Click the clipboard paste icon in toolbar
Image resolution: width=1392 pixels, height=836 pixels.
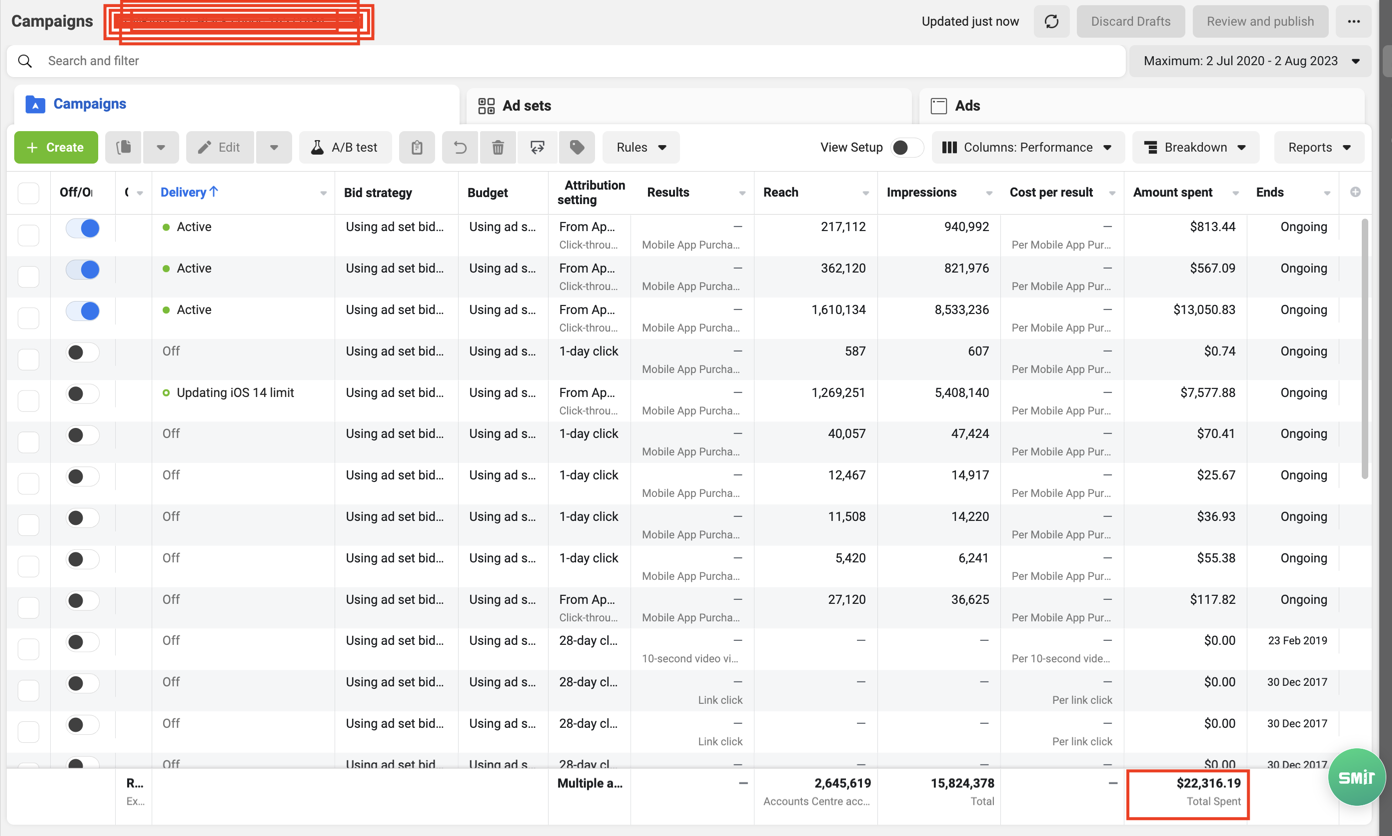[x=417, y=147]
